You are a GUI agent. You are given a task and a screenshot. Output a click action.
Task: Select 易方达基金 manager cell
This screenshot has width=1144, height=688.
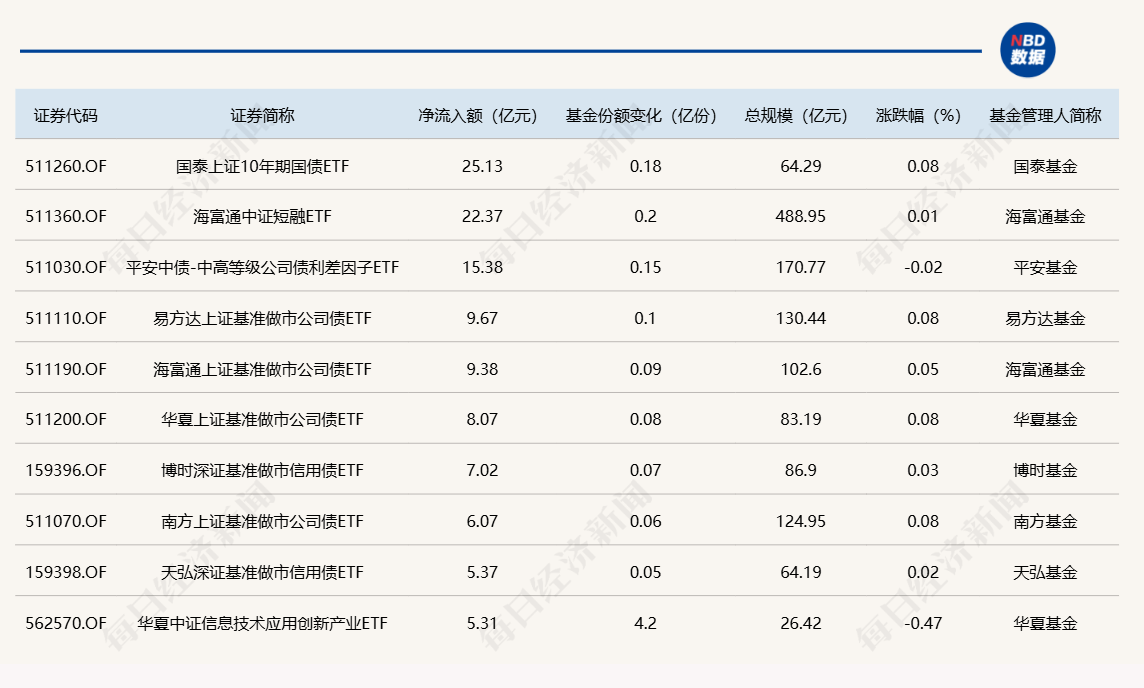click(1046, 319)
